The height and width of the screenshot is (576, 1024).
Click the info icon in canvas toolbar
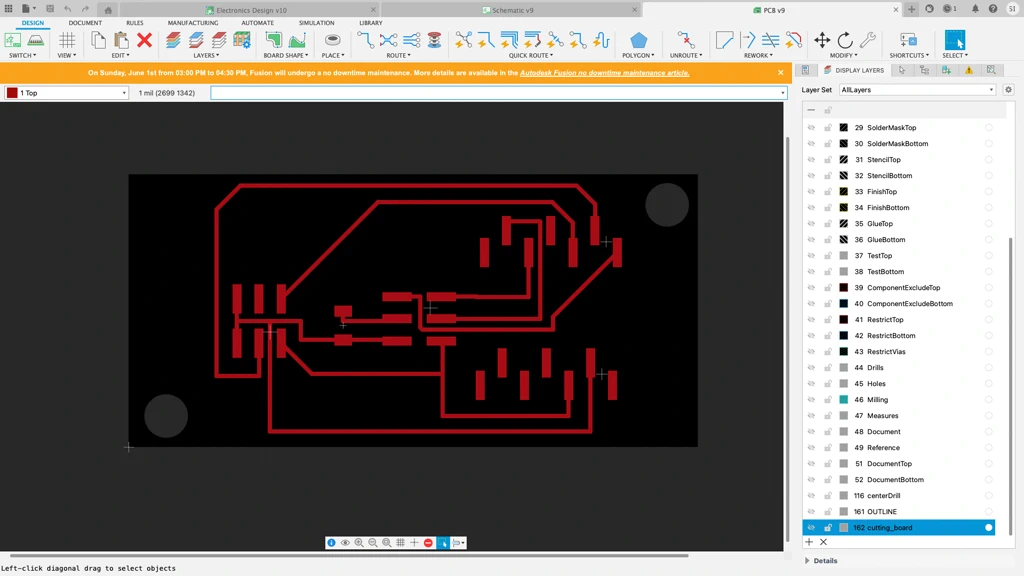(331, 543)
